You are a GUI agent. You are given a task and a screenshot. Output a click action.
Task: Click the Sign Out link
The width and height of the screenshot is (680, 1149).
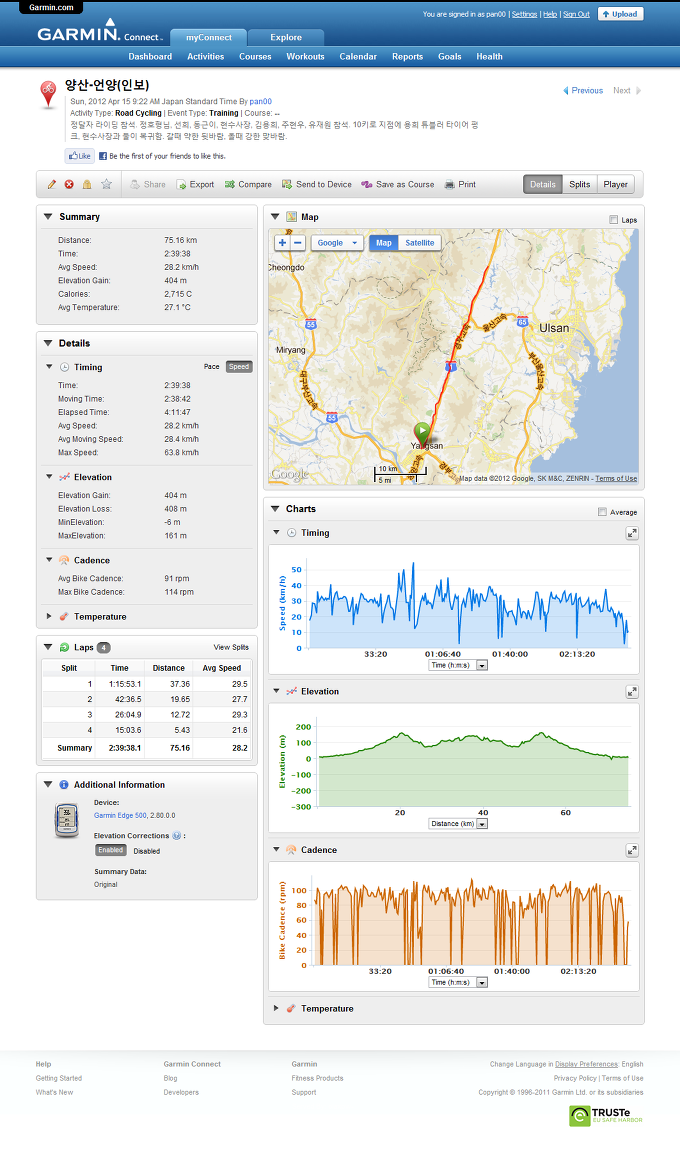click(576, 15)
